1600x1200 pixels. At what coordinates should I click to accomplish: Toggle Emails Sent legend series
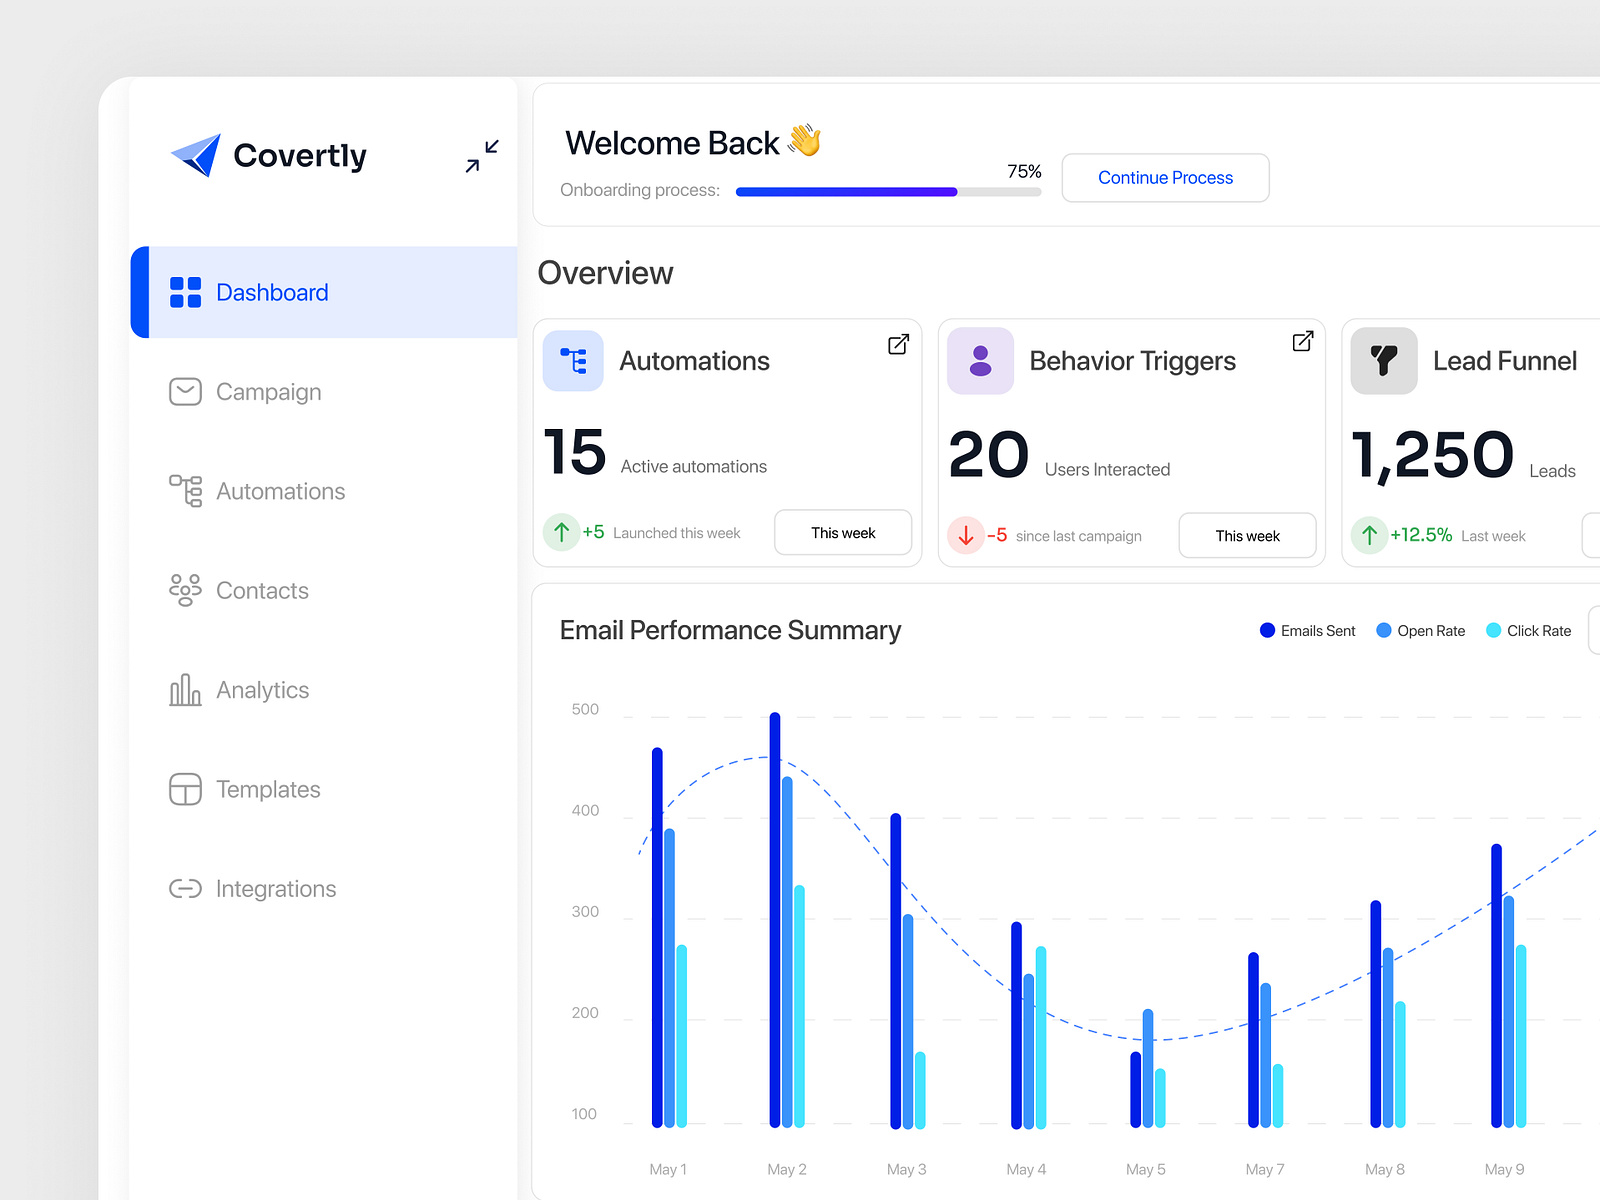1307,631
